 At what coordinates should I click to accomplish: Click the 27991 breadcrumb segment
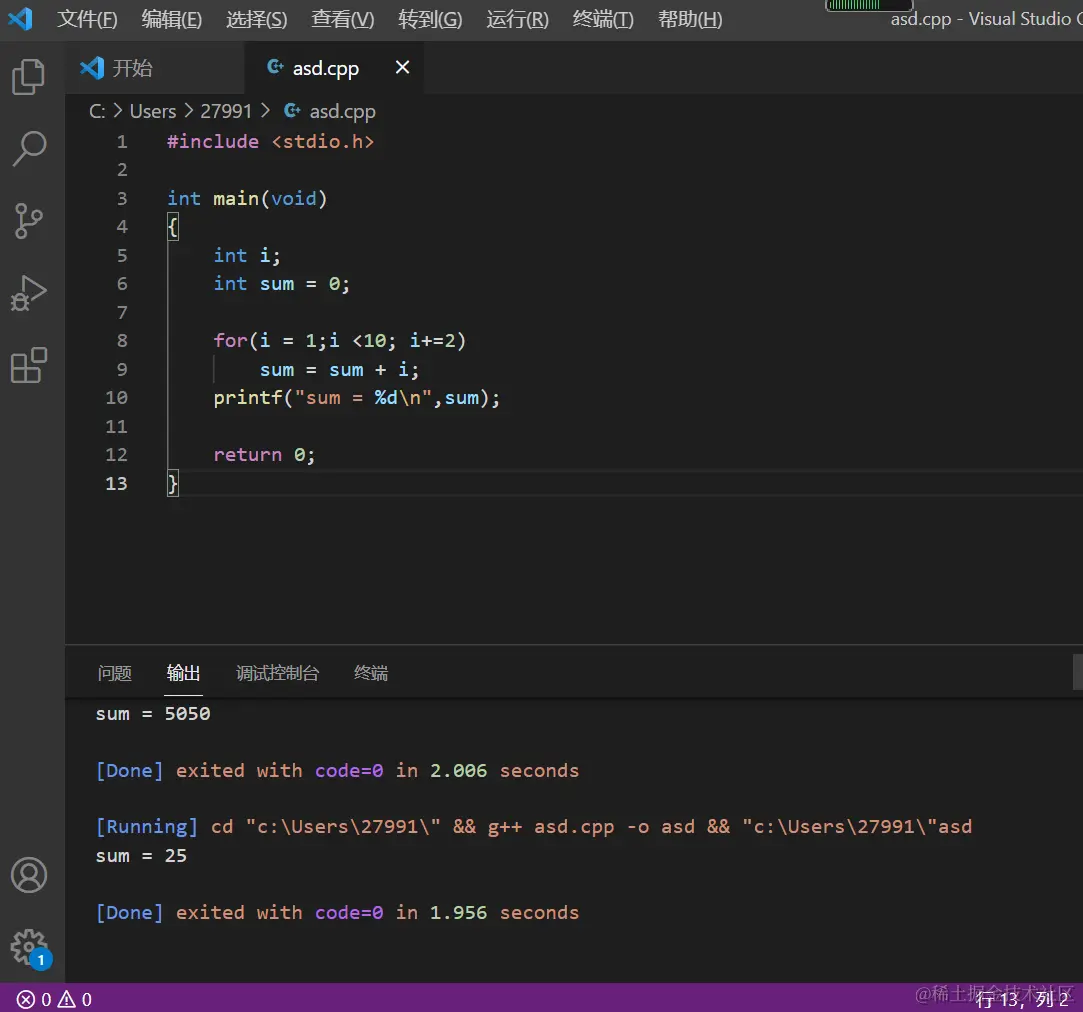click(226, 111)
